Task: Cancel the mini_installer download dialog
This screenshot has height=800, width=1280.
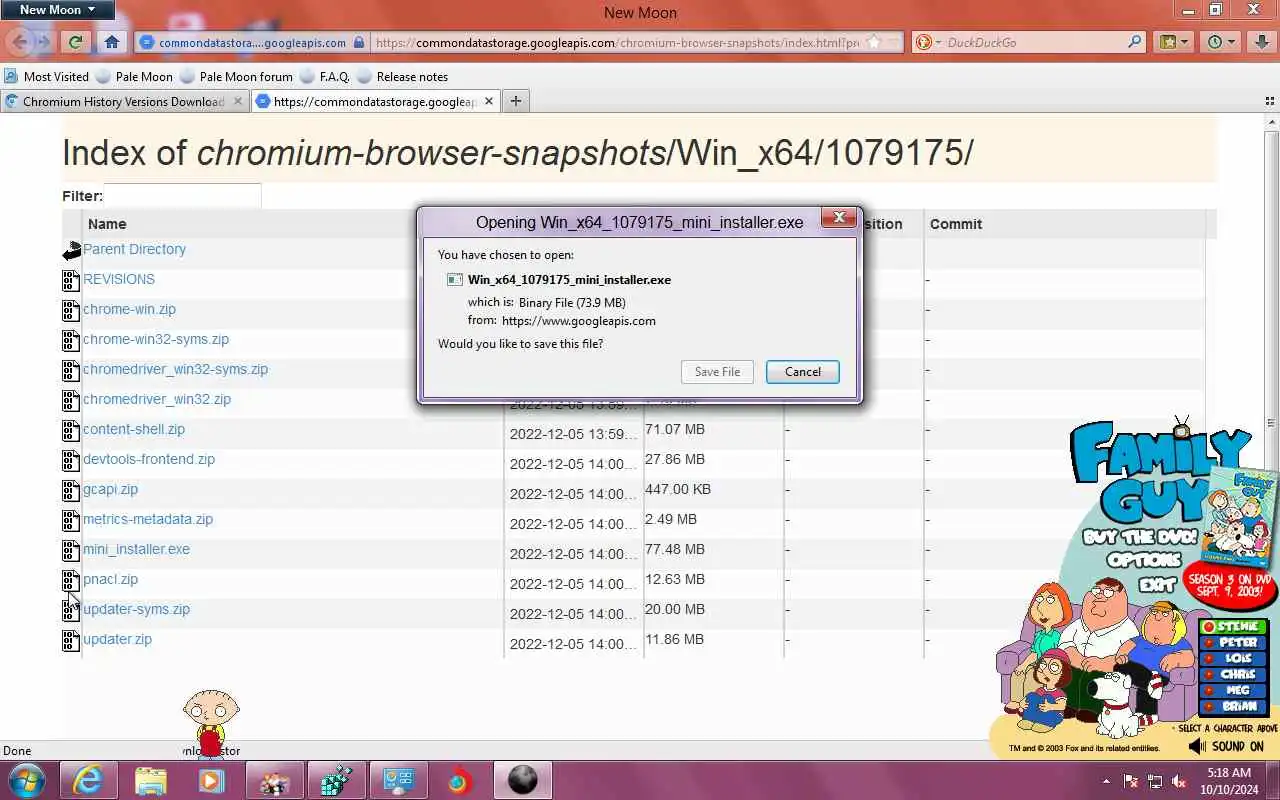Action: [802, 371]
